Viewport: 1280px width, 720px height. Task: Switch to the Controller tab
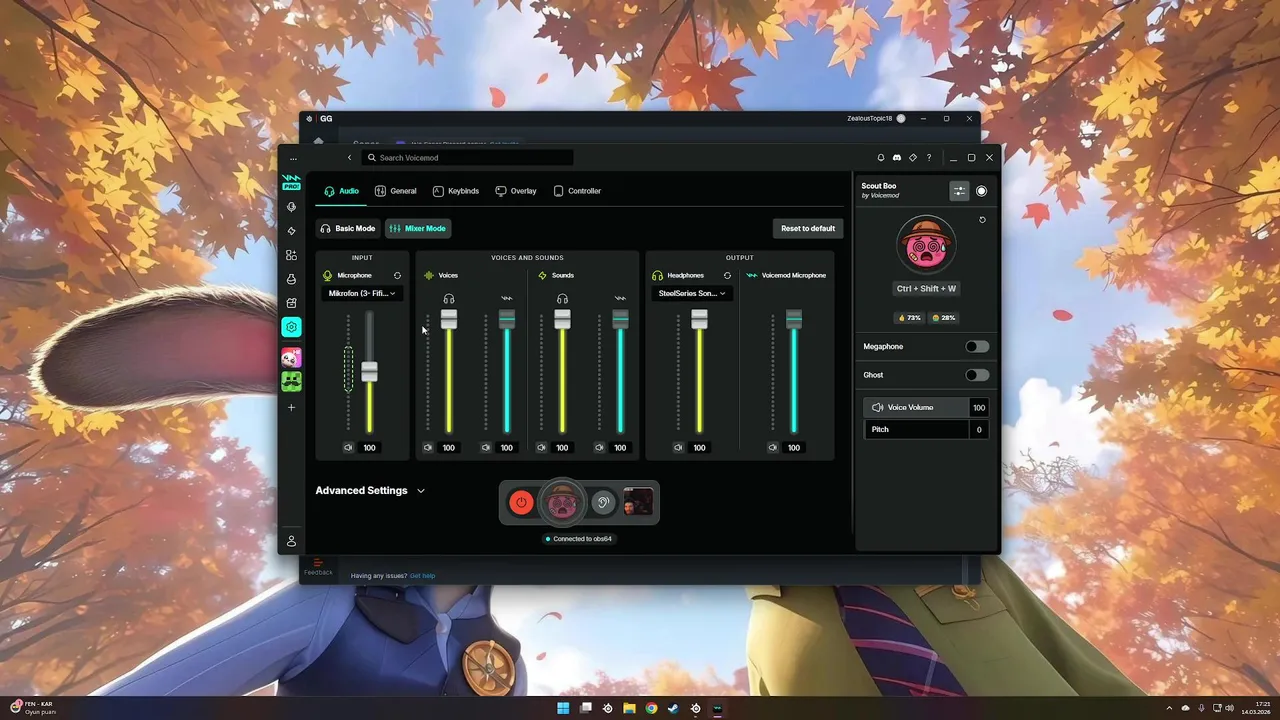tap(577, 191)
